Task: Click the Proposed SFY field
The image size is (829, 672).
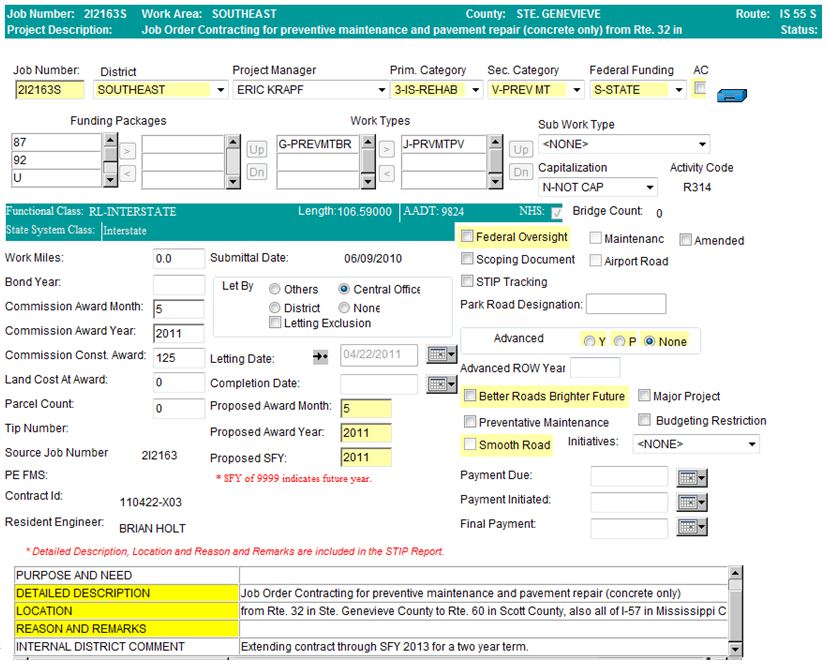Action: (x=366, y=457)
